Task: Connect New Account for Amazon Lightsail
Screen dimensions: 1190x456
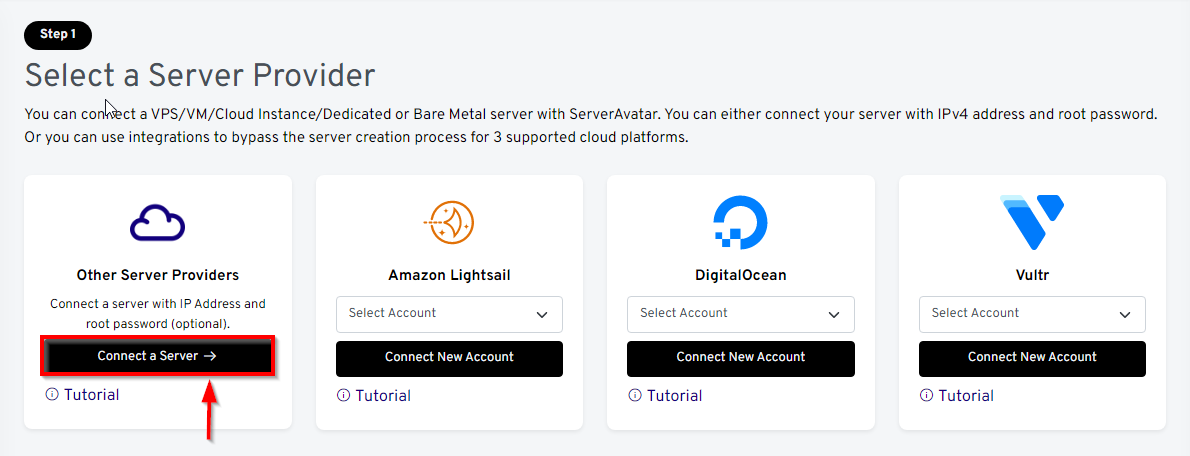Action: coord(449,358)
